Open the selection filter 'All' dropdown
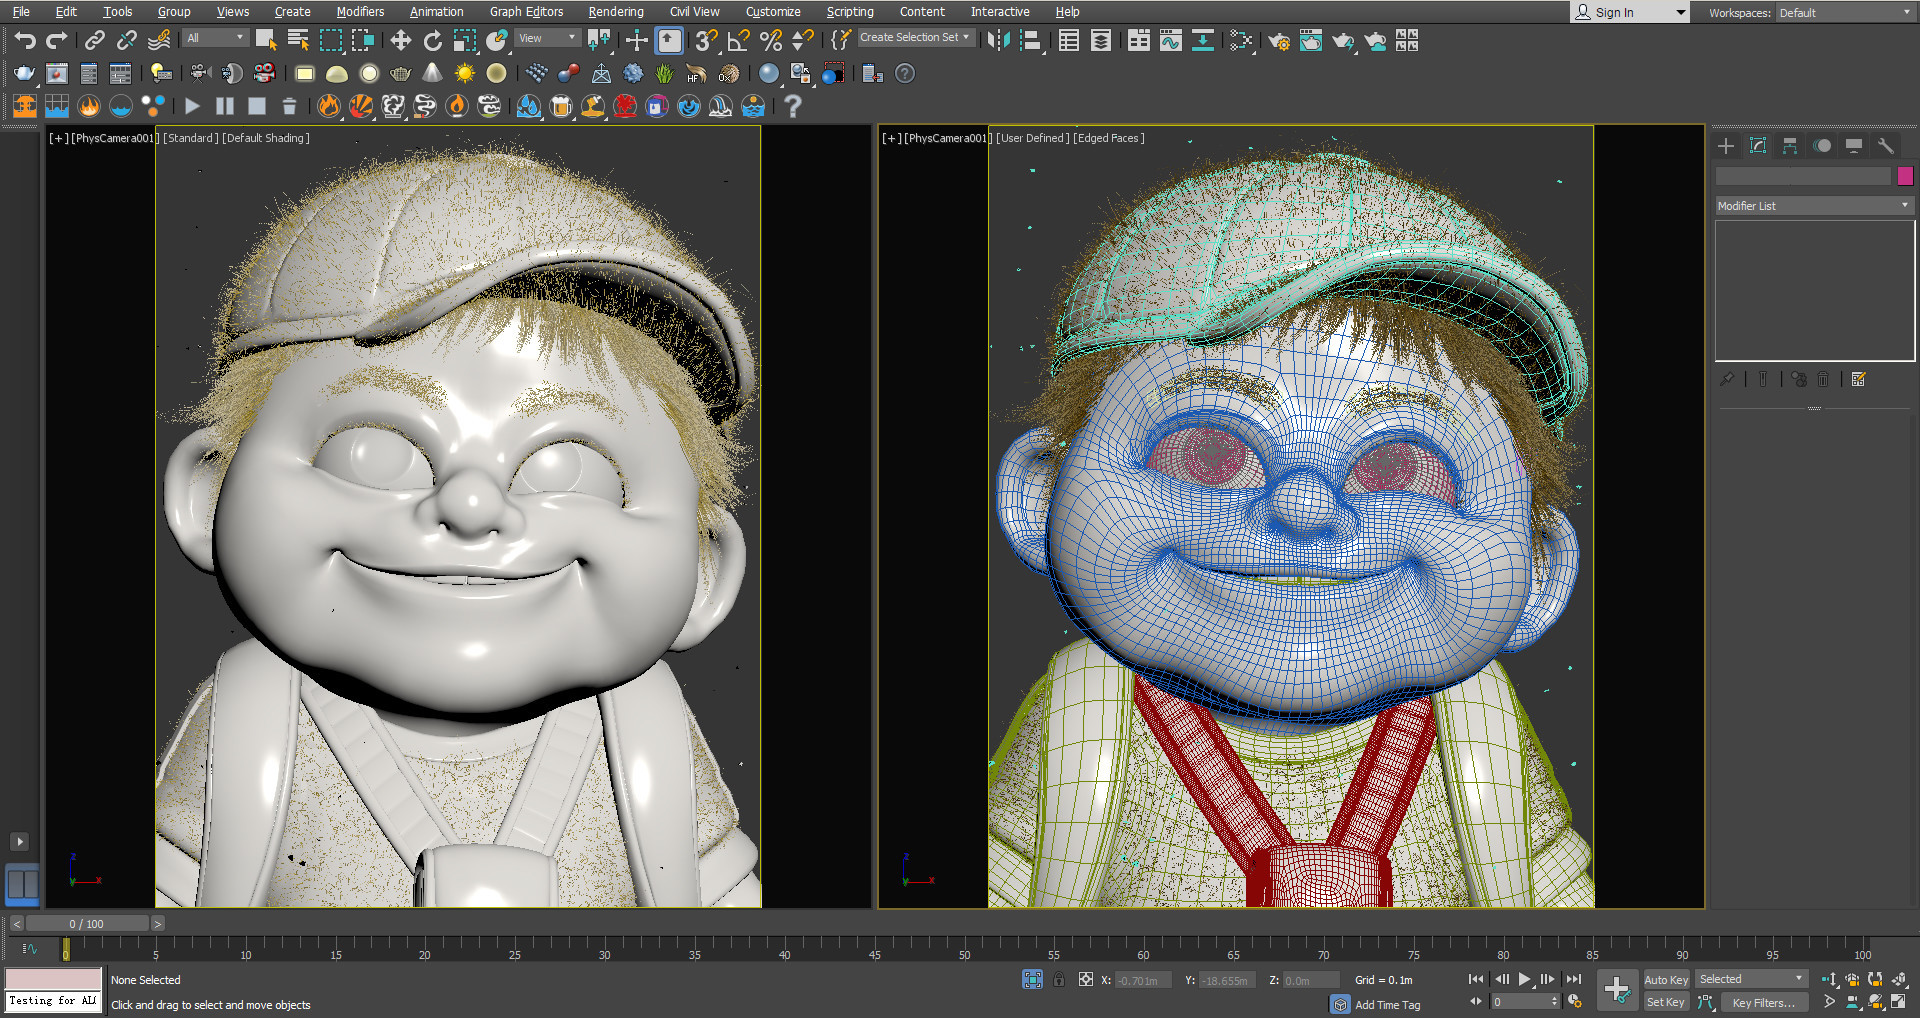Image resolution: width=1920 pixels, height=1018 pixels. coord(215,38)
